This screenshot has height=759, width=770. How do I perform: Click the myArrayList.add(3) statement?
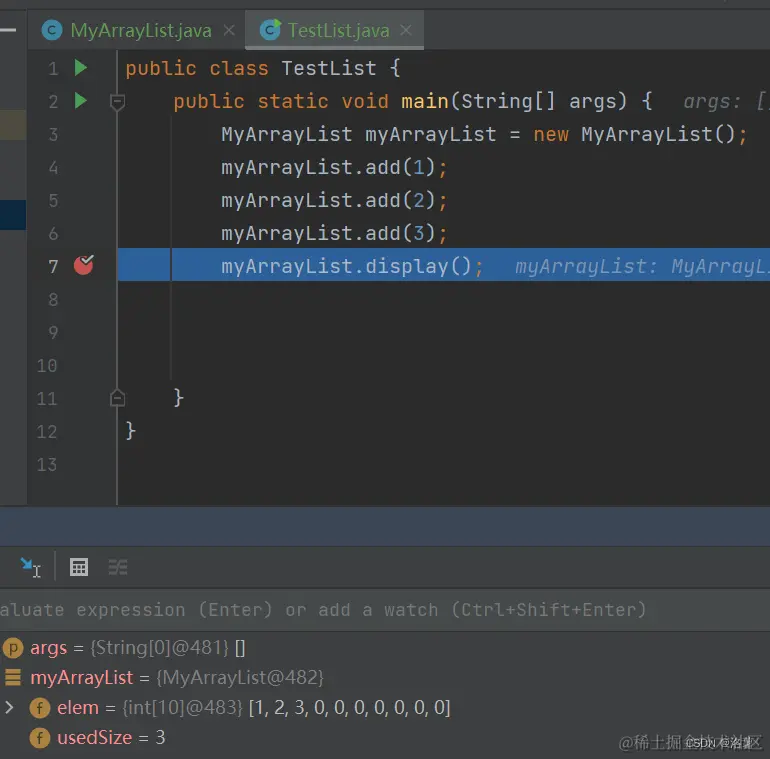pyautogui.click(x=334, y=233)
